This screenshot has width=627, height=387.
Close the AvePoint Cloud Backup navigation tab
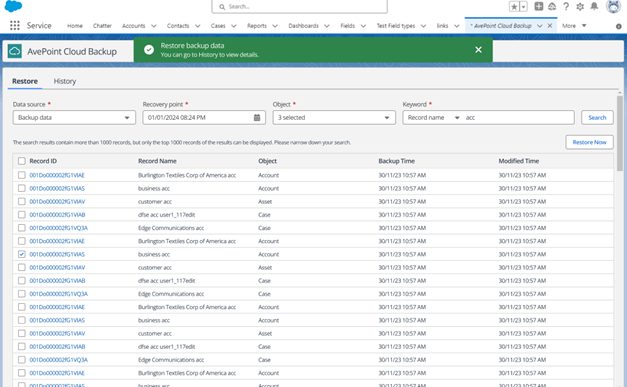point(550,26)
